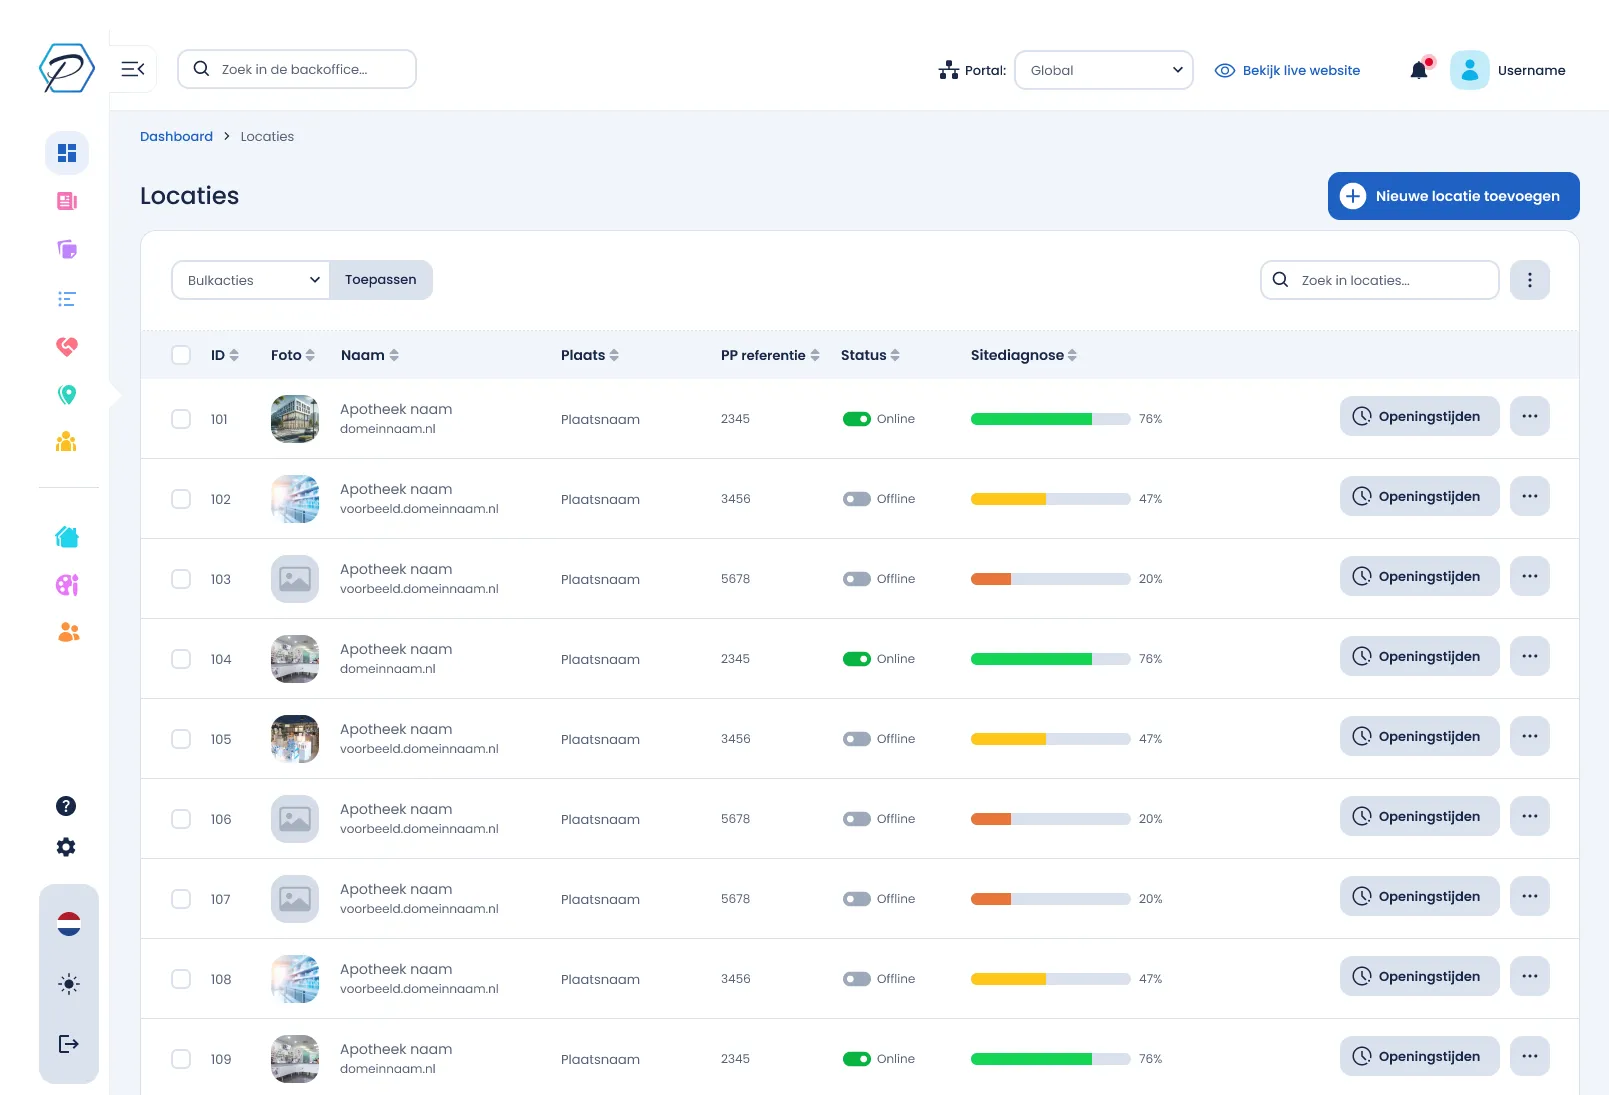
Task: Select the Dutch flag language icon
Action: pos(68,924)
